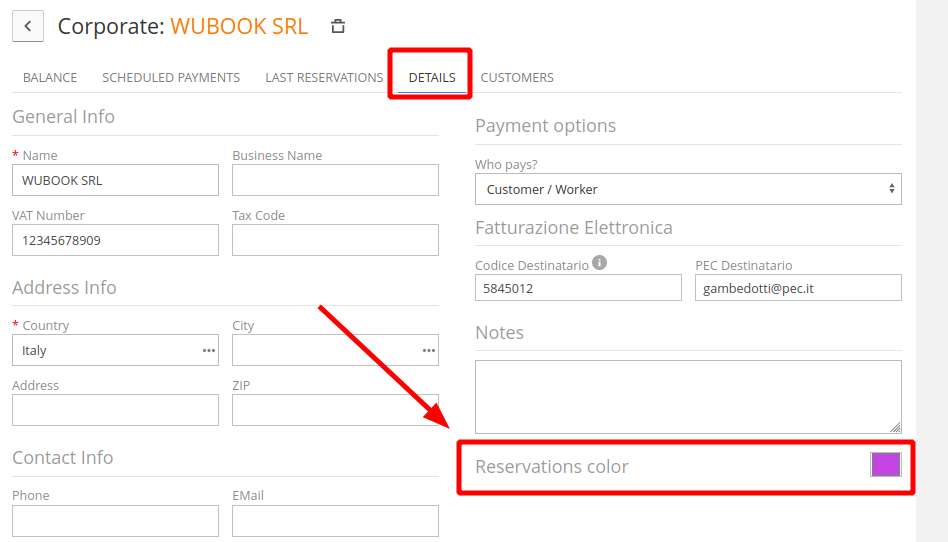This screenshot has height=542, width=948.
Task: Expand the Who pays dropdown
Action: point(688,189)
